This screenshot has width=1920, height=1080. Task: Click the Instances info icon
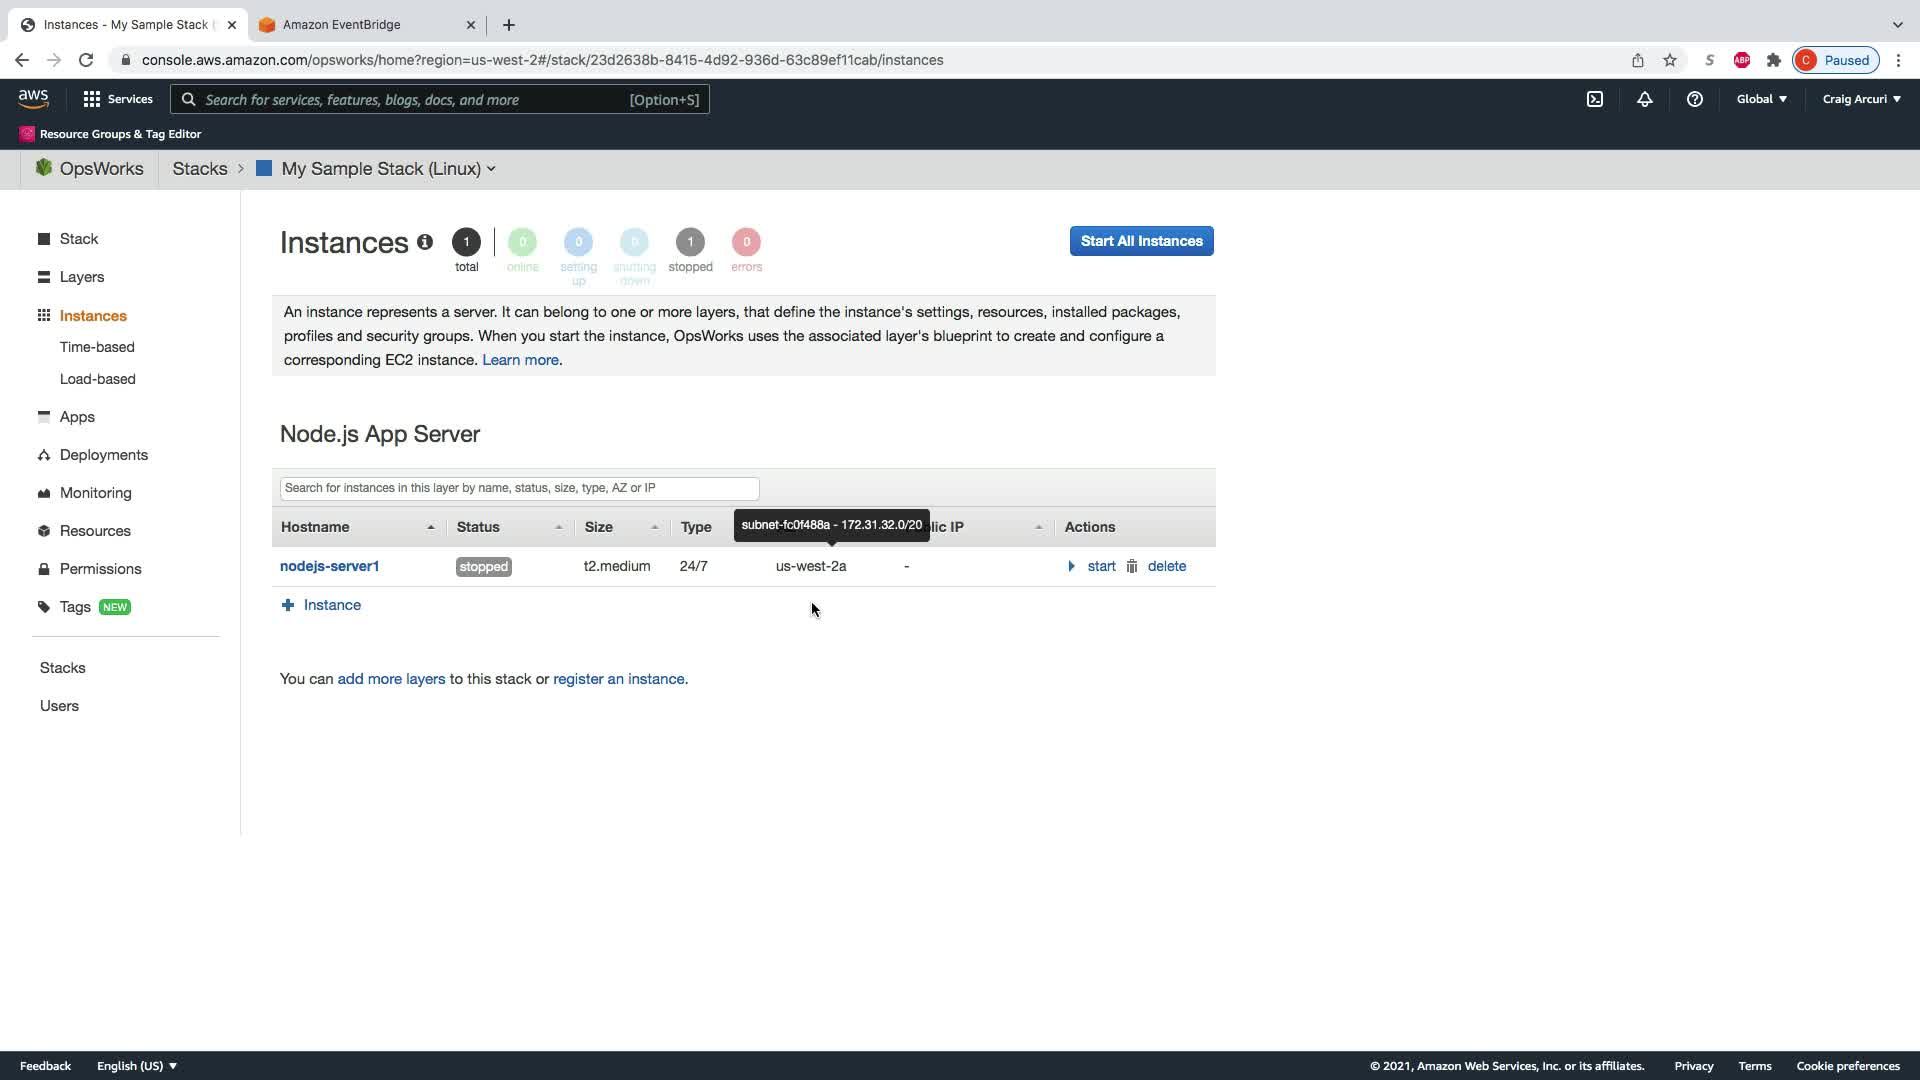pos(425,242)
